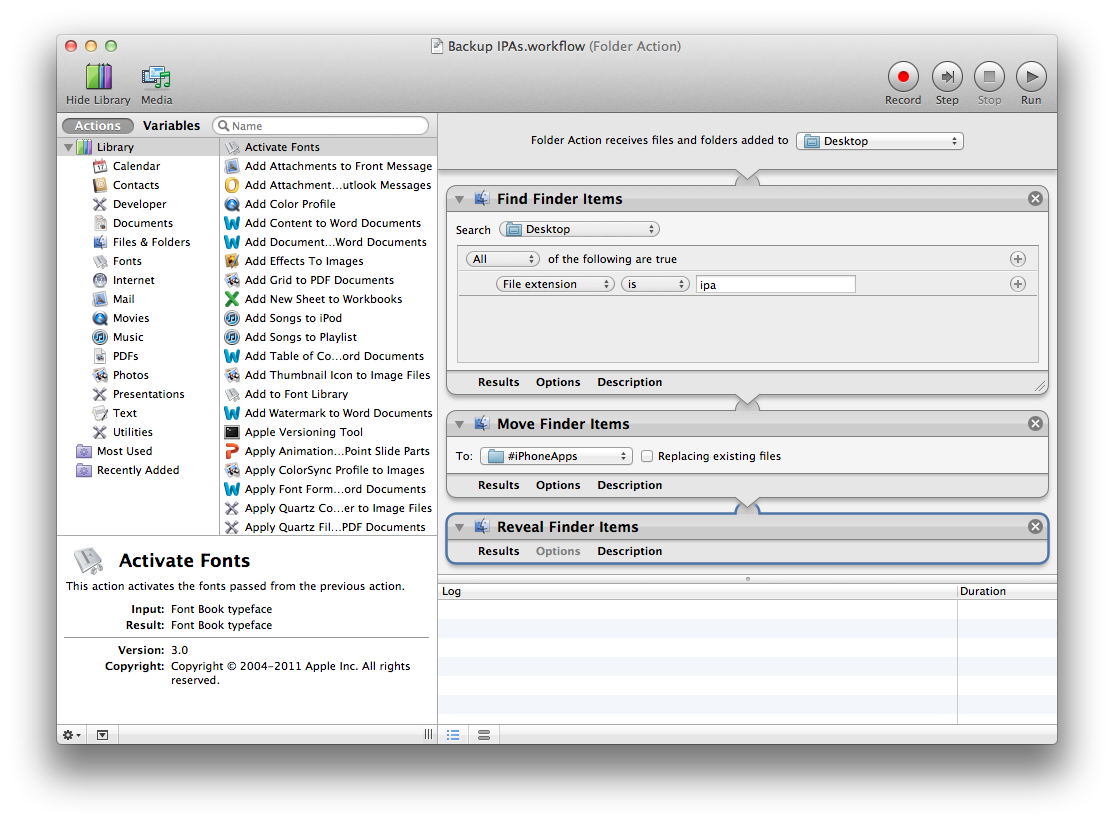Open the All criteria dropdown
The width and height of the screenshot is (1114, 823).
502,259
